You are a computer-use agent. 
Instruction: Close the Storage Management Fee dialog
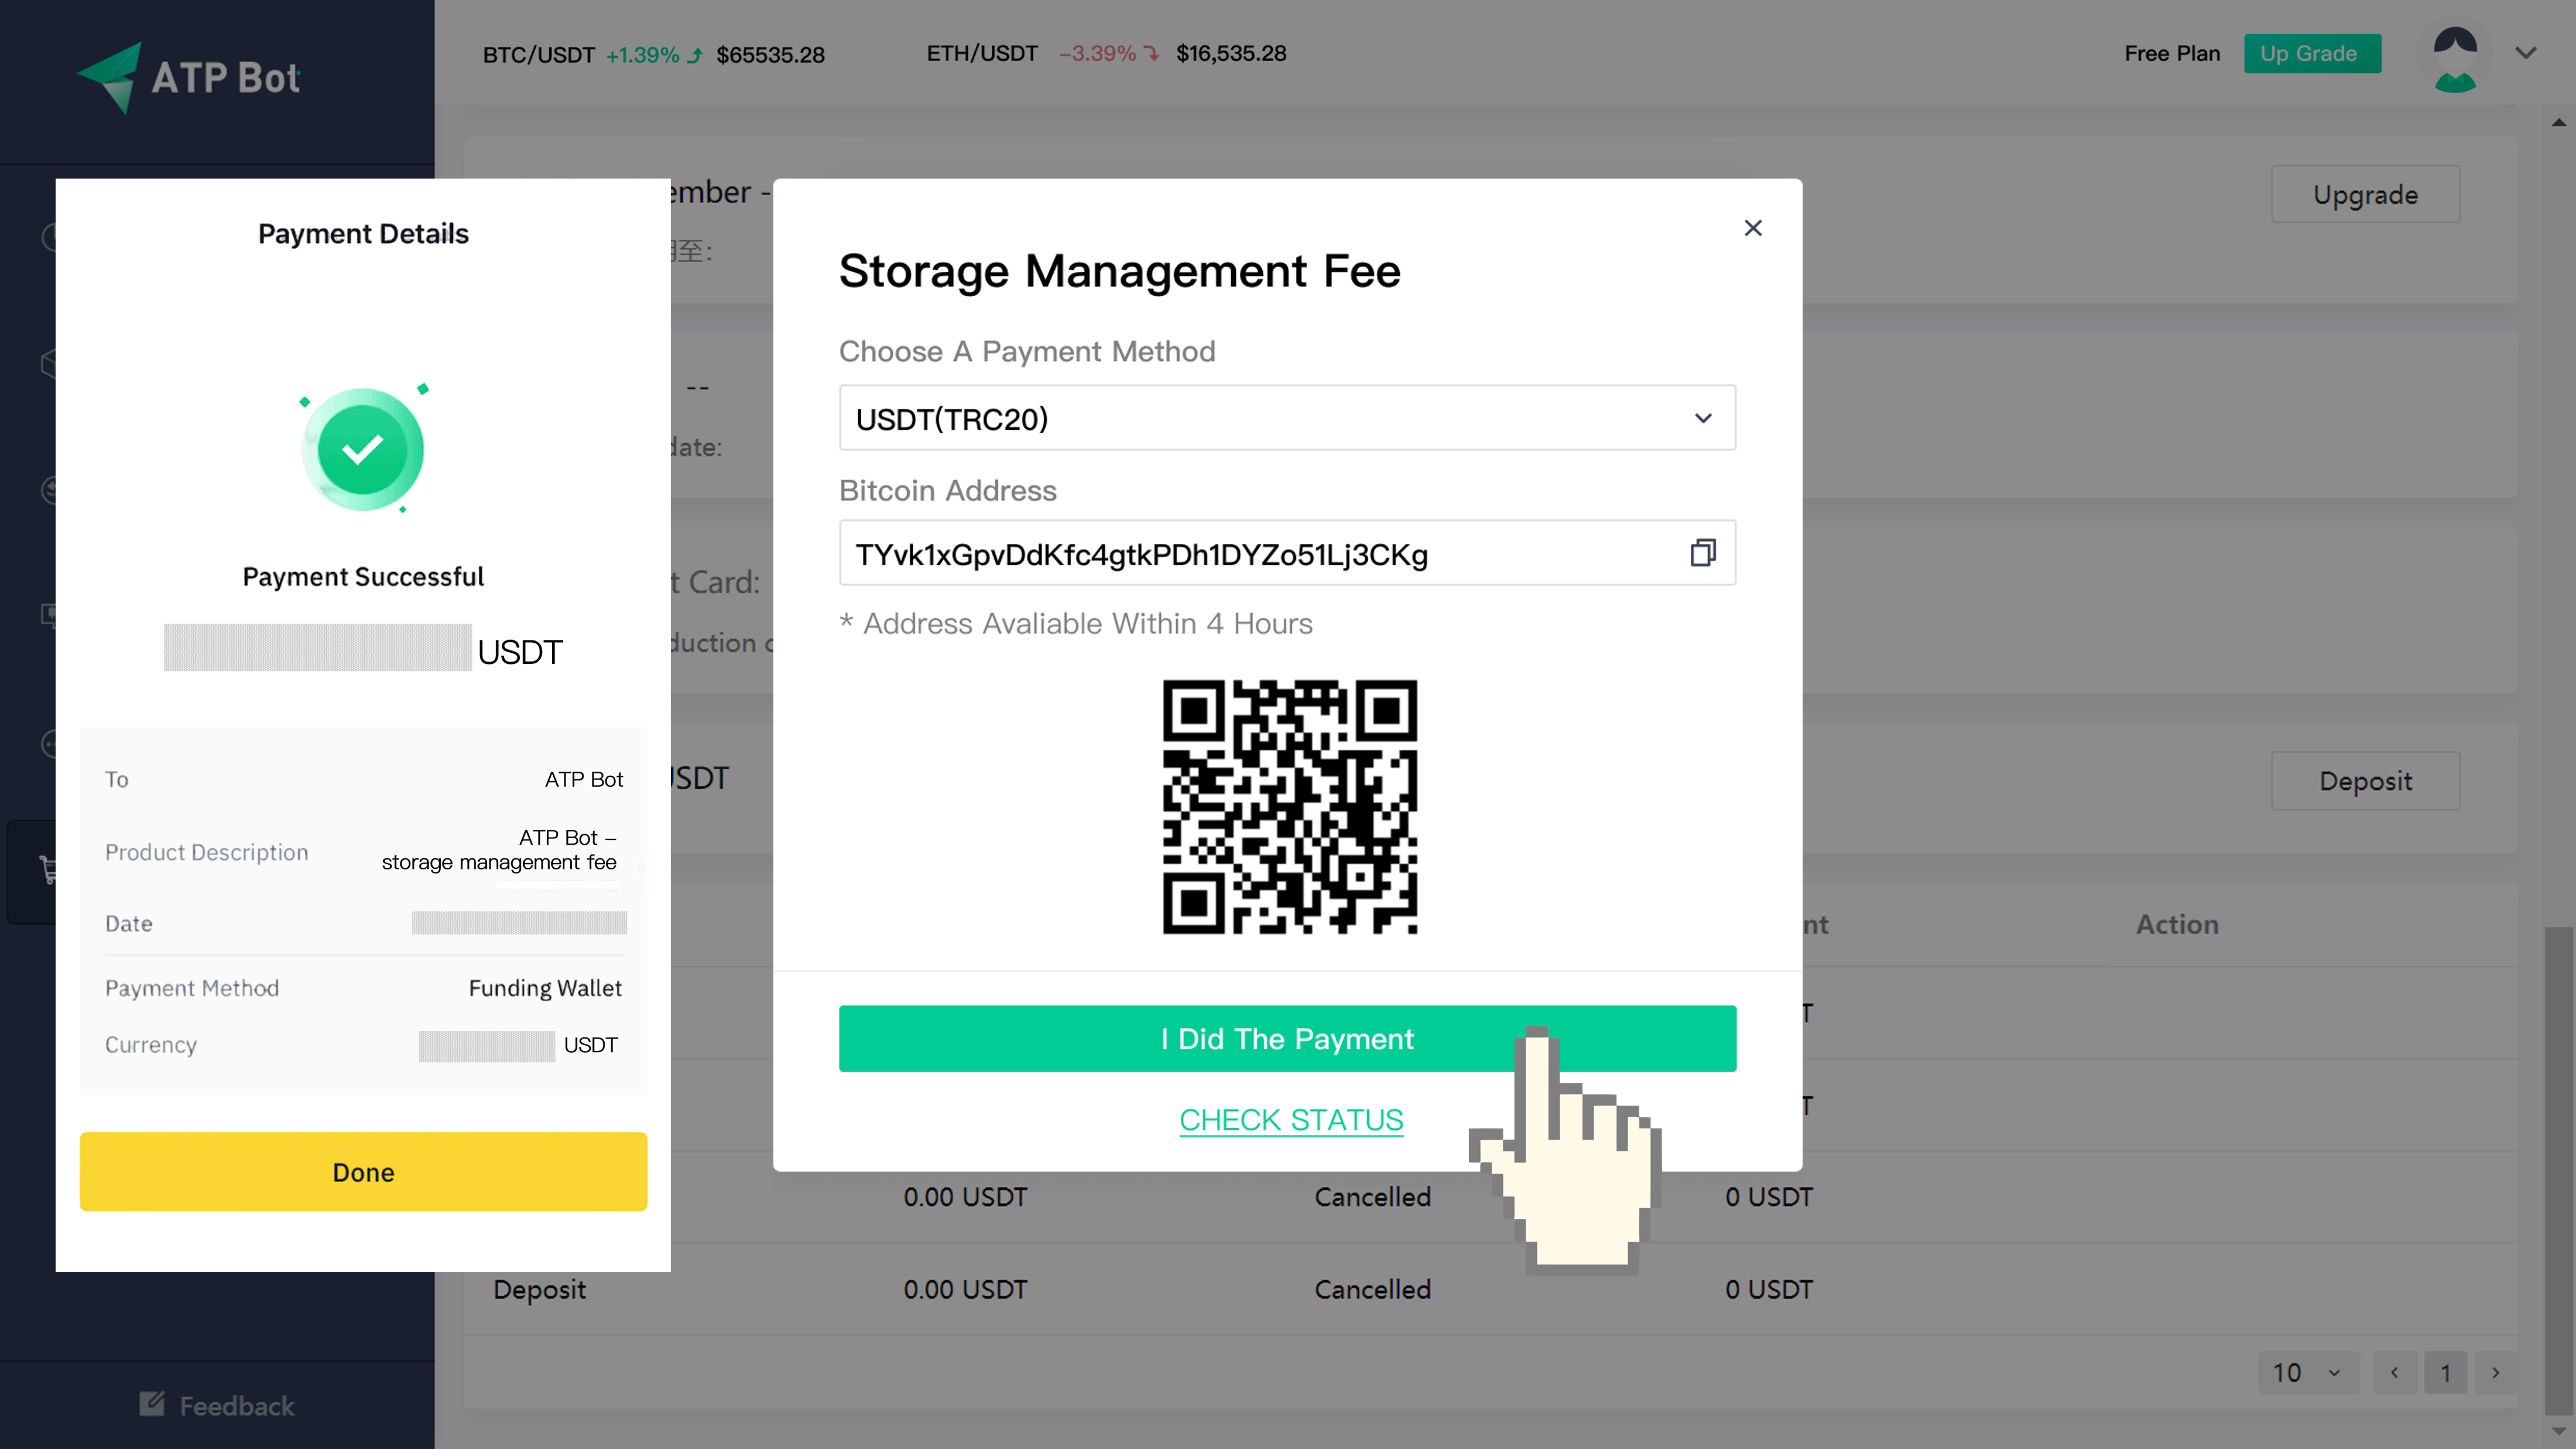(1753, 228)
